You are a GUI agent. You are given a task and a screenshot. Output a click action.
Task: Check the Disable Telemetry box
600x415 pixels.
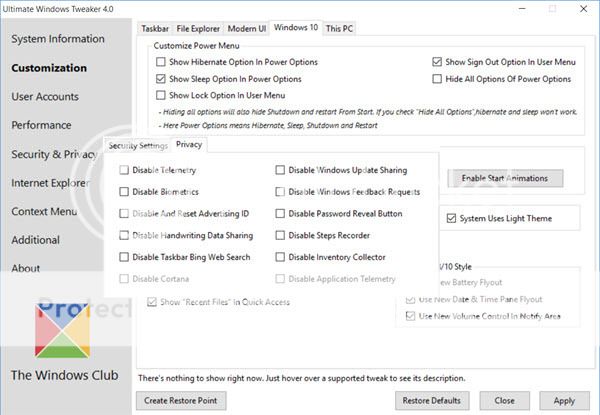click(124, 171)
